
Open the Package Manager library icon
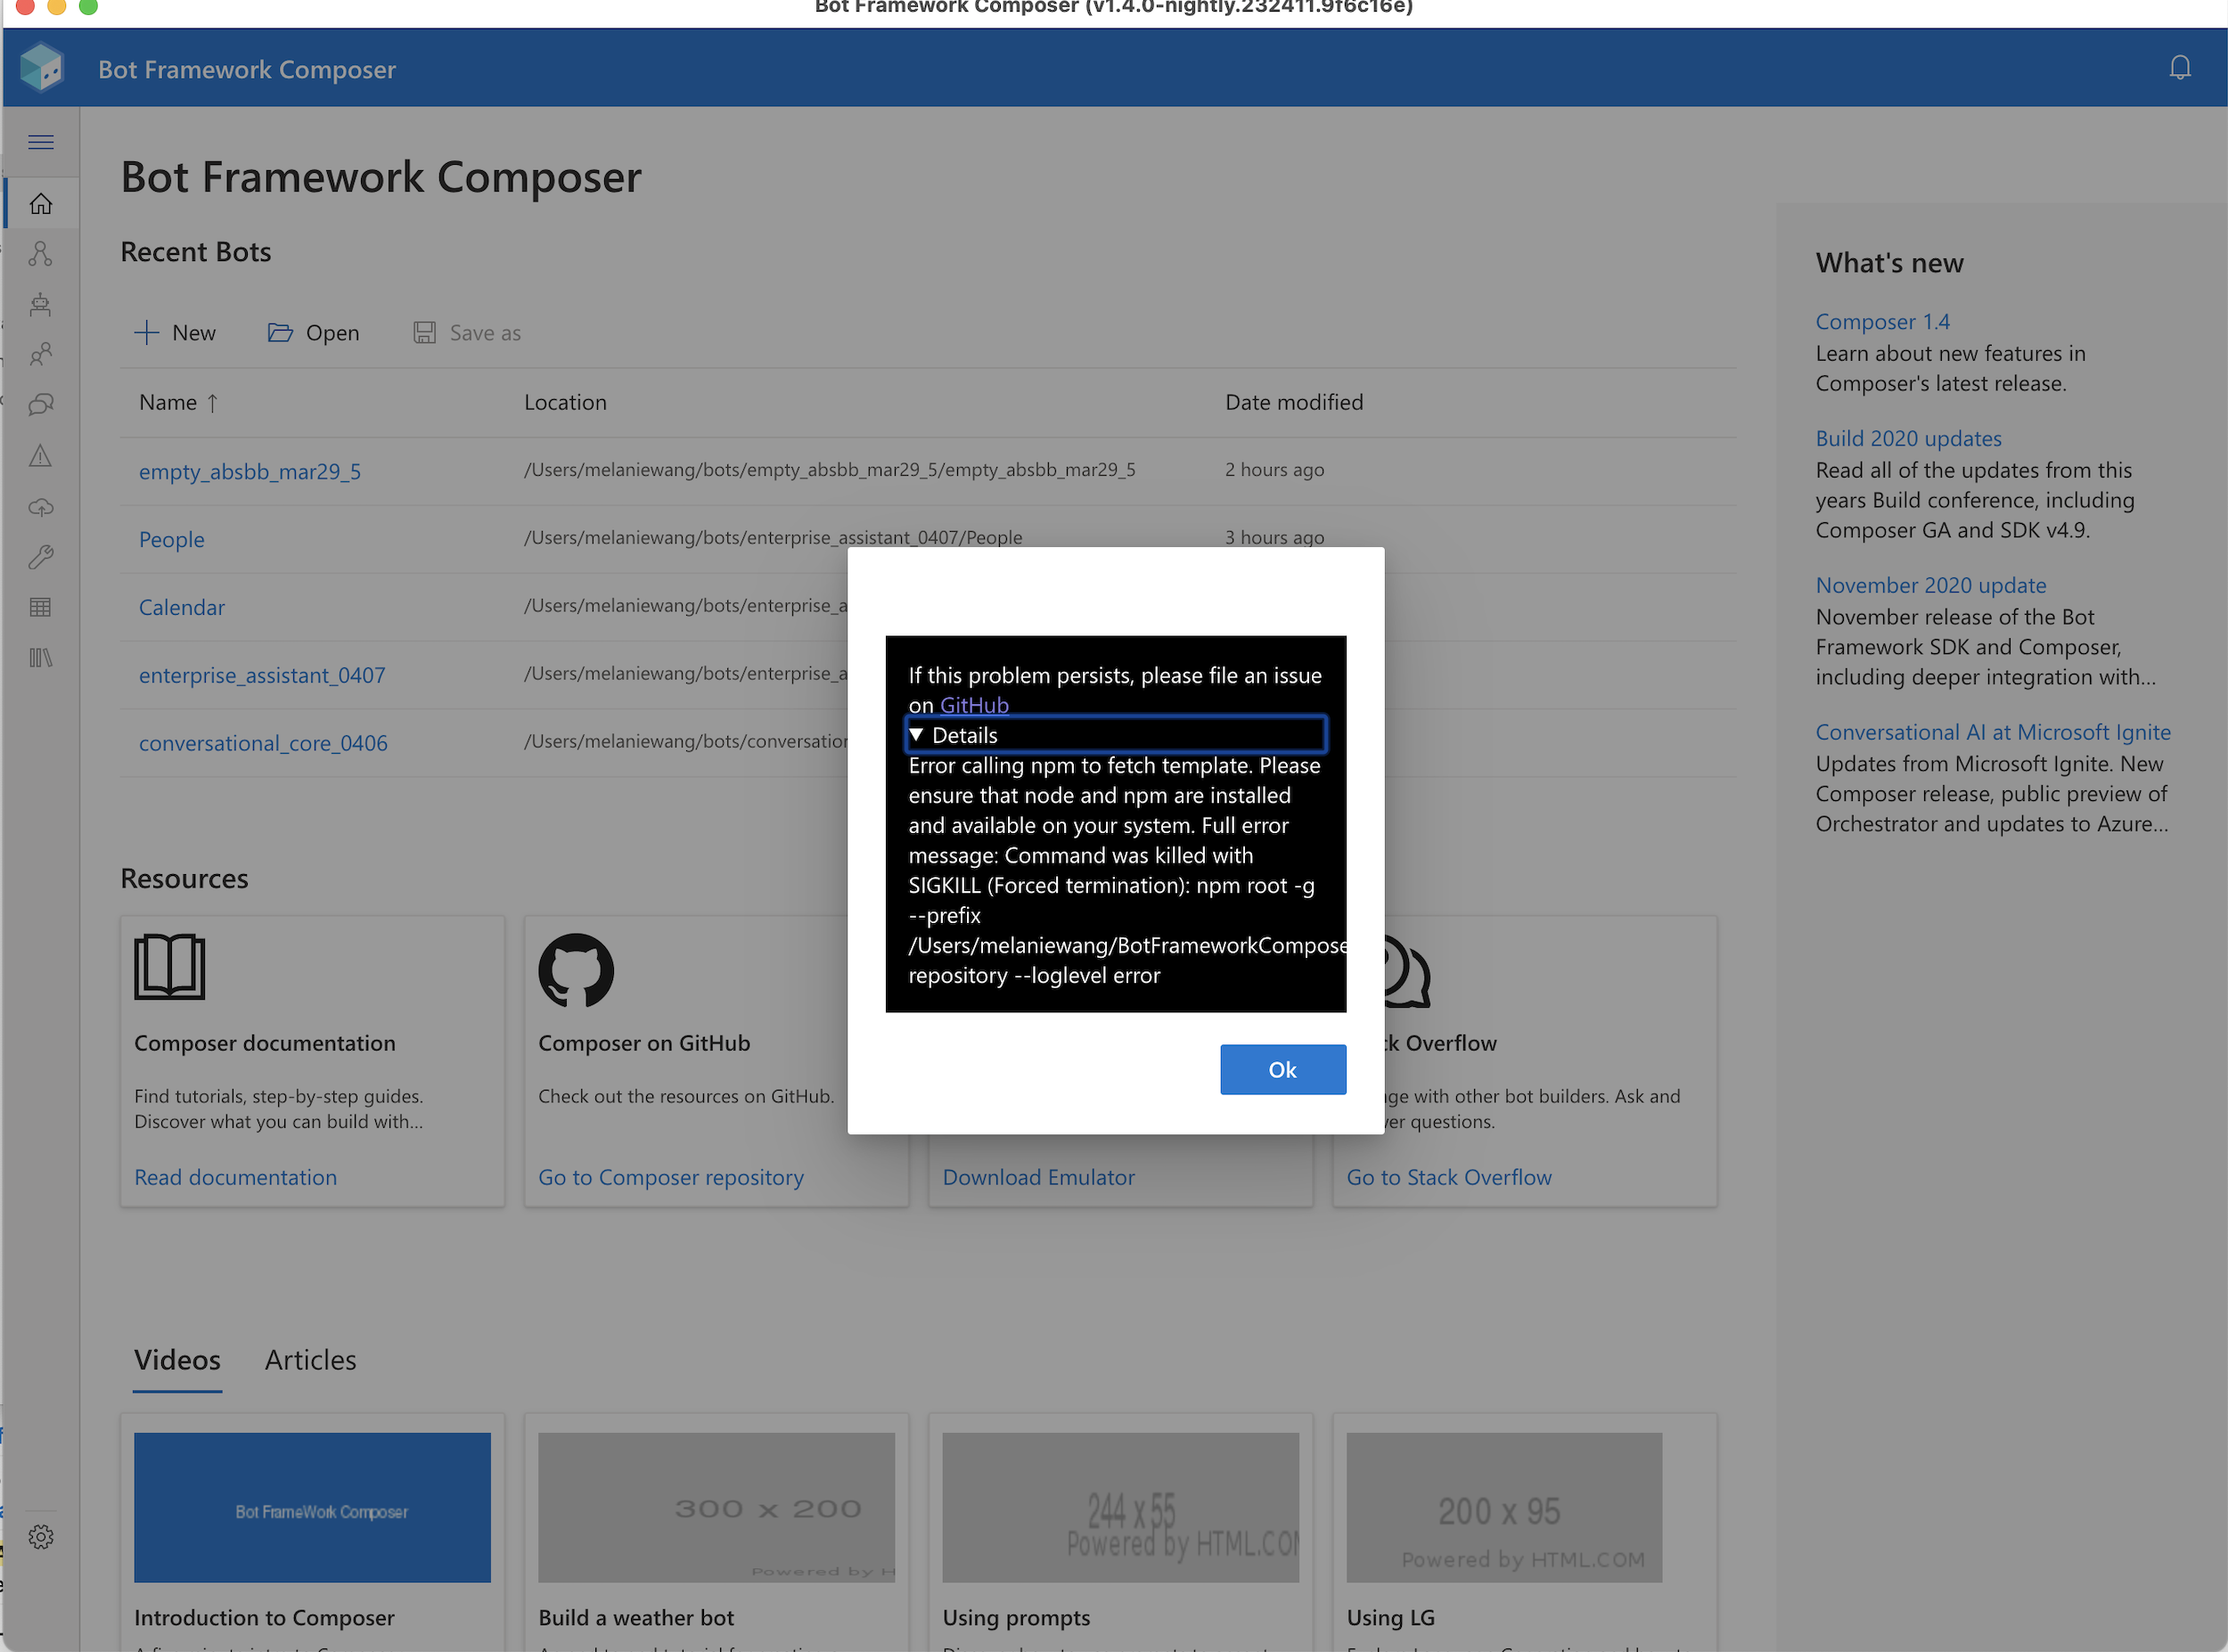coord(41,657)
